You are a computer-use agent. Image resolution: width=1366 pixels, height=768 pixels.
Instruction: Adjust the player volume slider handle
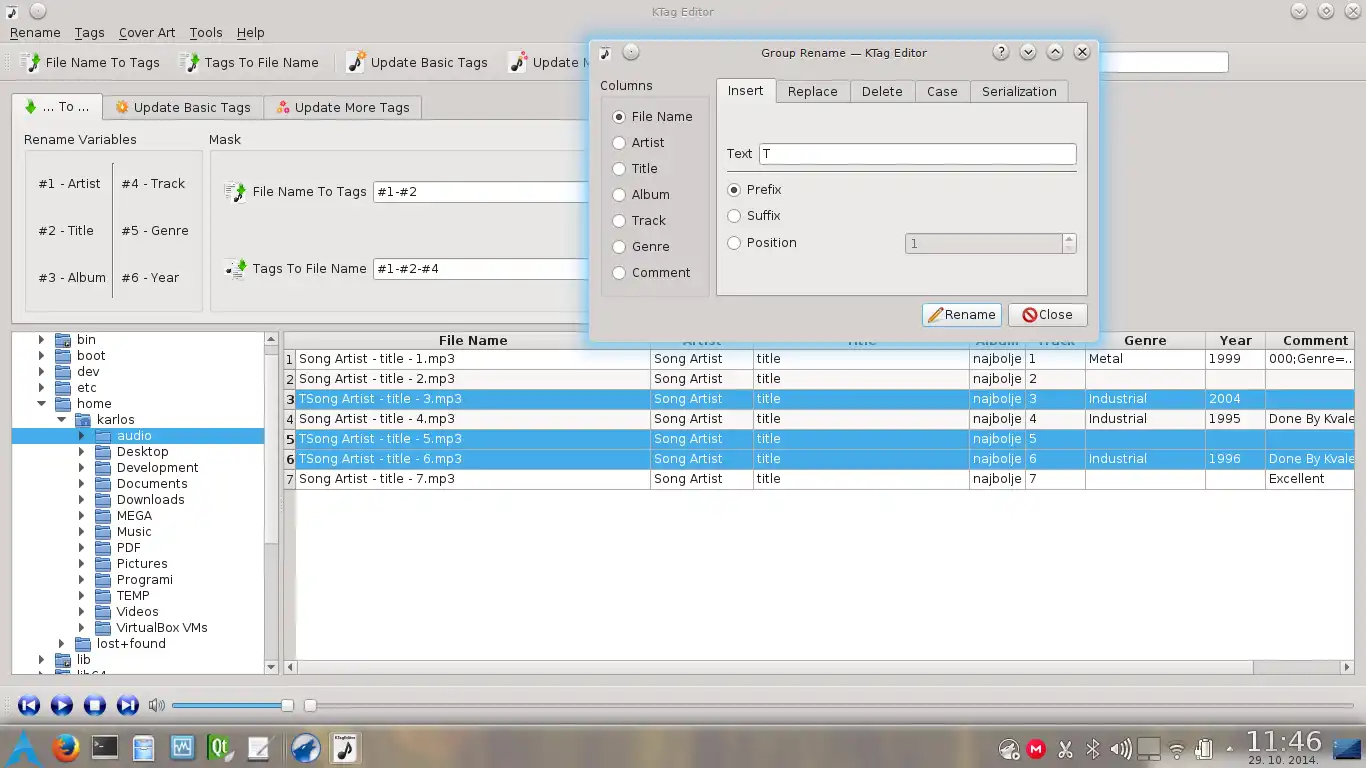click(287, 705)
